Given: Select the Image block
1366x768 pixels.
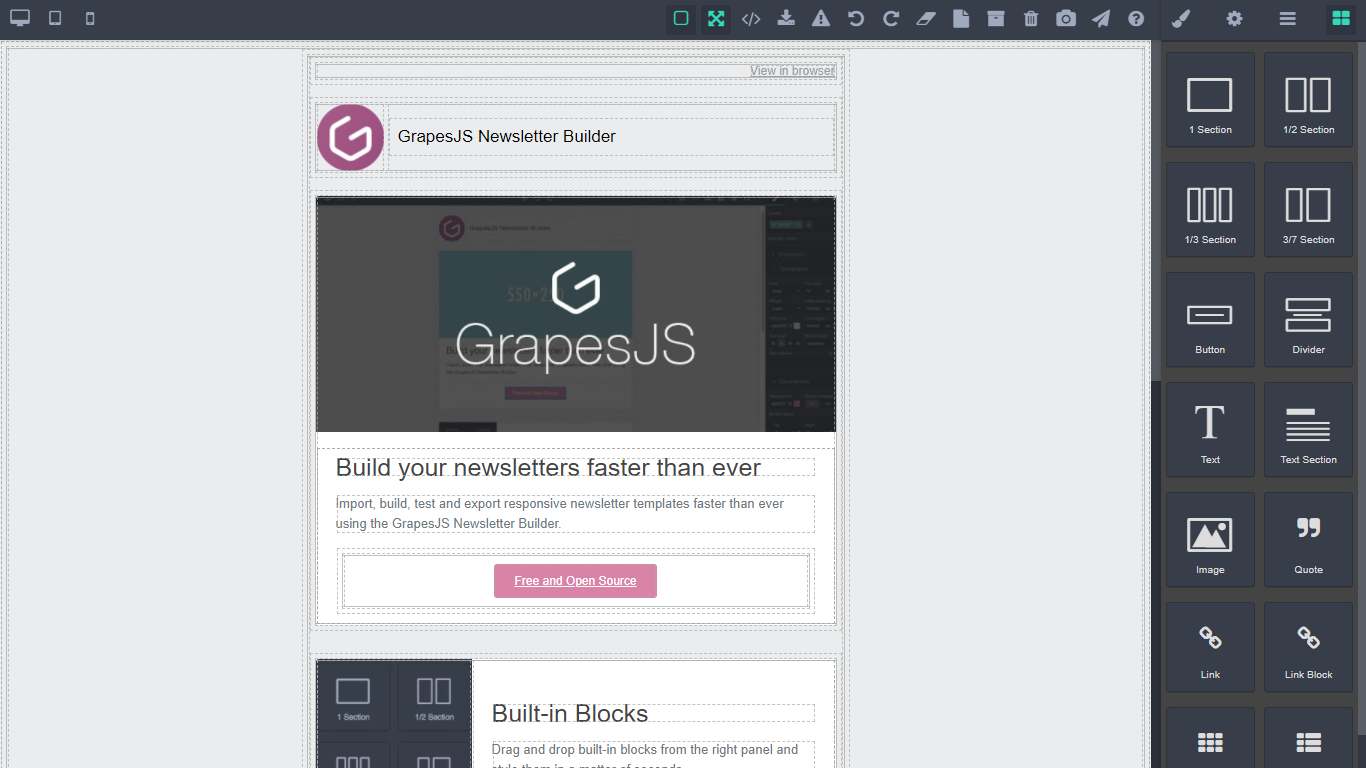Looking at the screenshot, I should pyautogui.click(x=1210, y=540).
